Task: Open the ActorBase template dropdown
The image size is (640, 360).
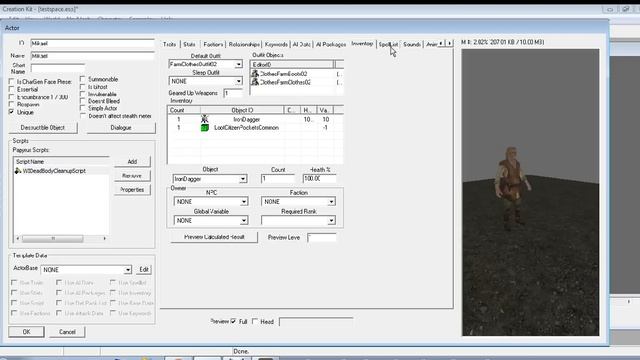Action: 128,270
